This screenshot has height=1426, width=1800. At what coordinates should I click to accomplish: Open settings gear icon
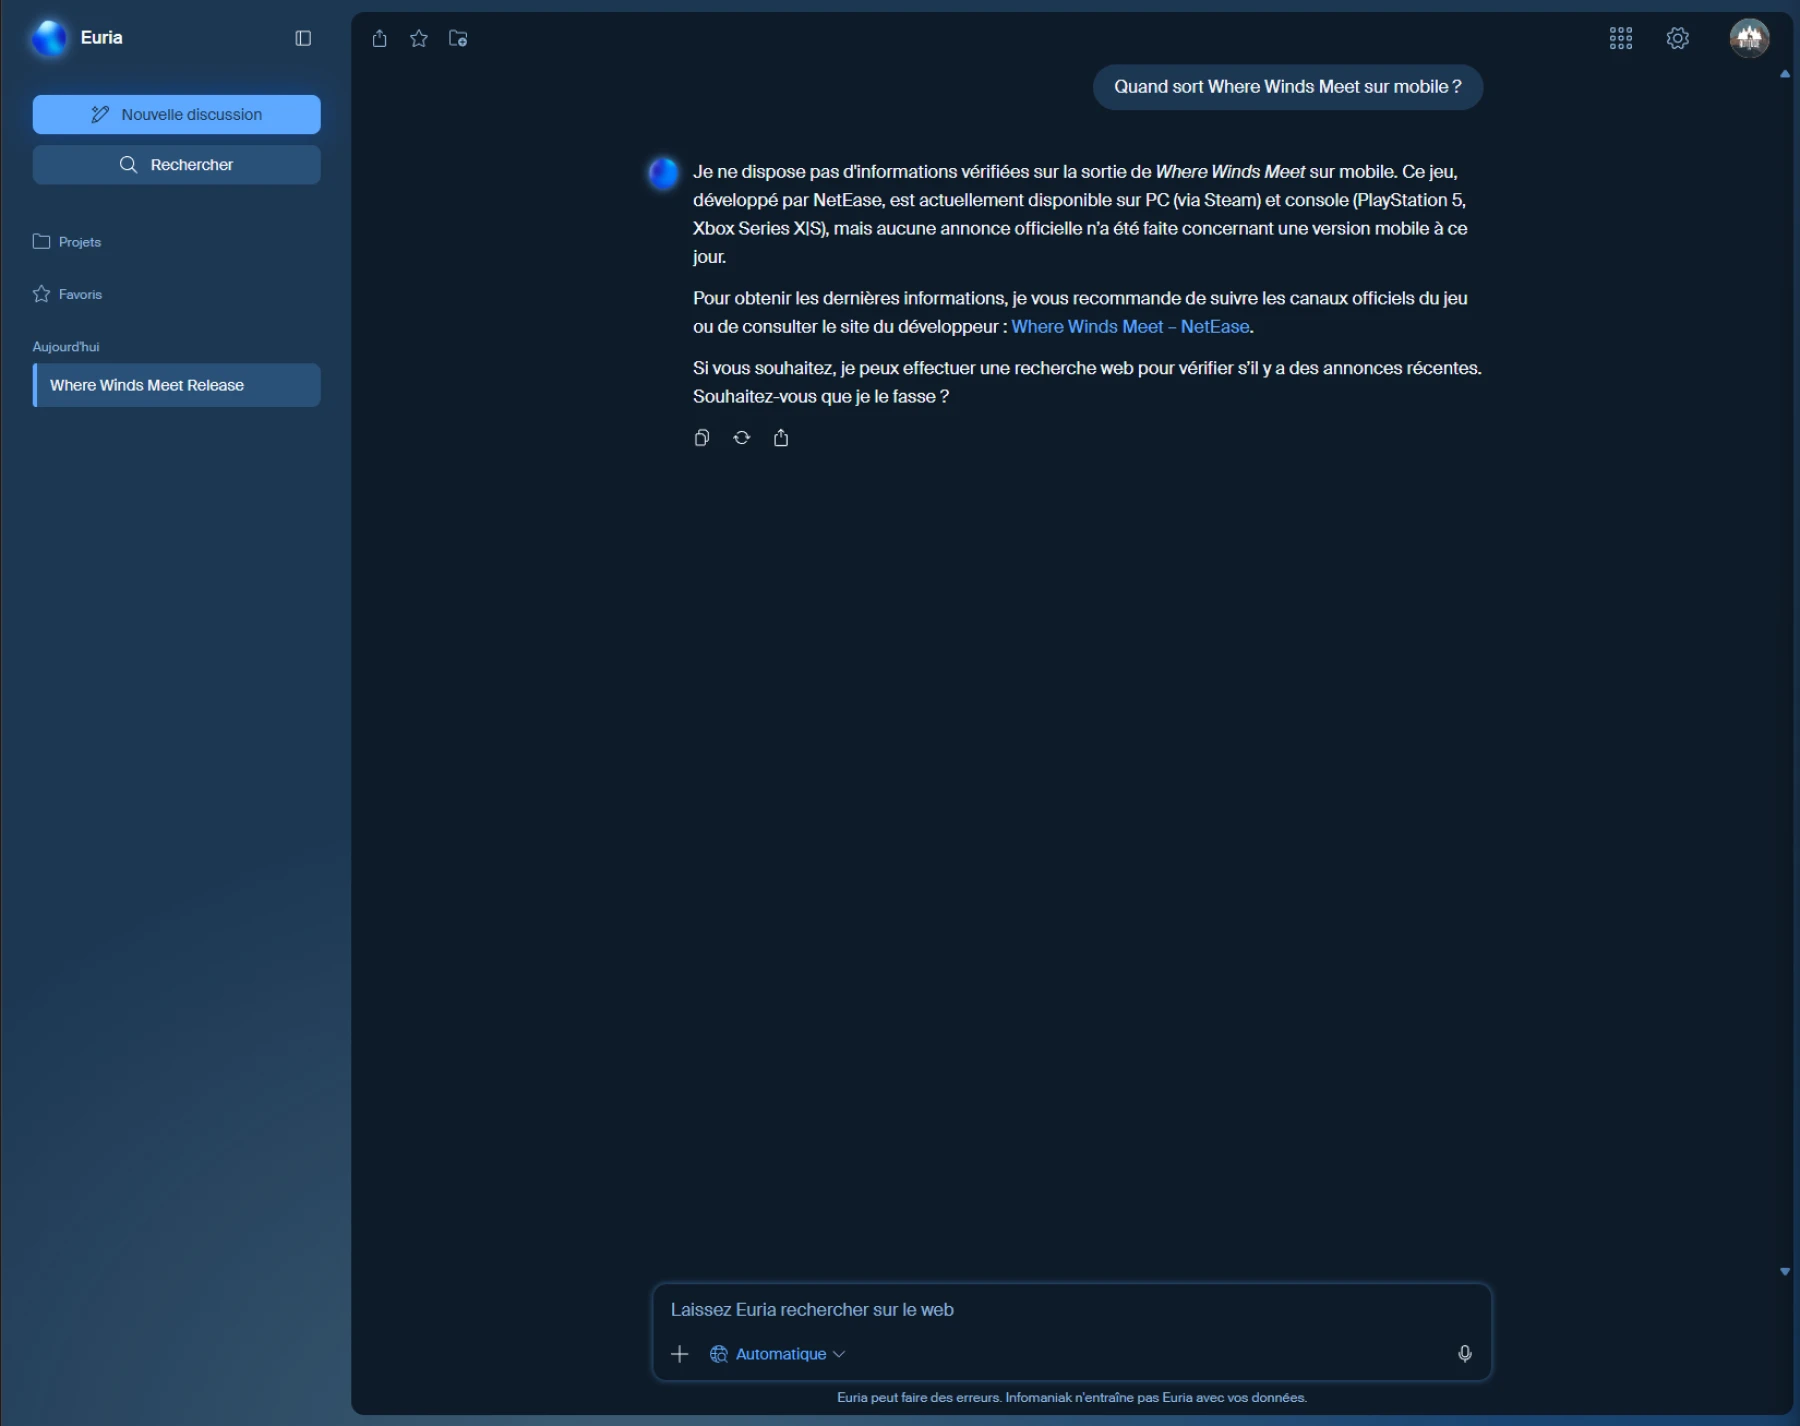1677,38
